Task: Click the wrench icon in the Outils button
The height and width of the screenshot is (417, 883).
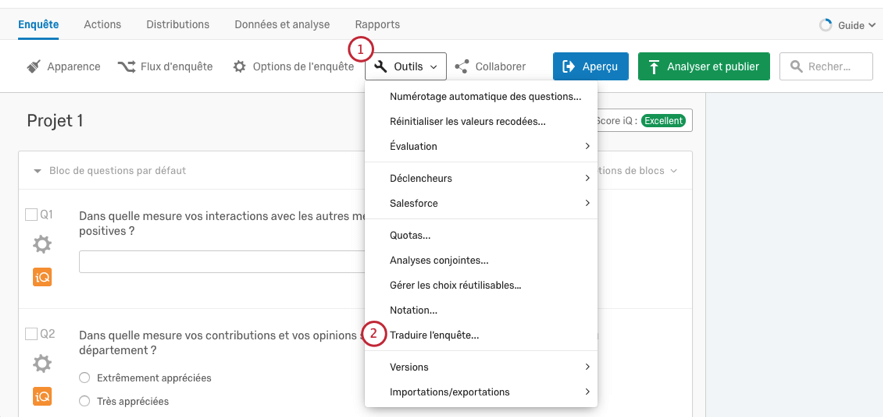Action: click(381, 66)
